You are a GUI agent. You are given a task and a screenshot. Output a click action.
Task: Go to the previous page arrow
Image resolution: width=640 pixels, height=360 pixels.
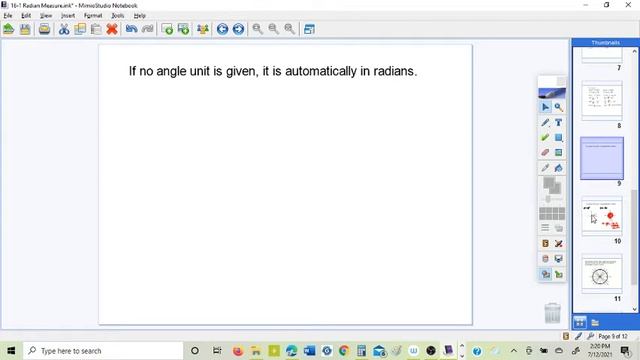[x=222, y=29]
